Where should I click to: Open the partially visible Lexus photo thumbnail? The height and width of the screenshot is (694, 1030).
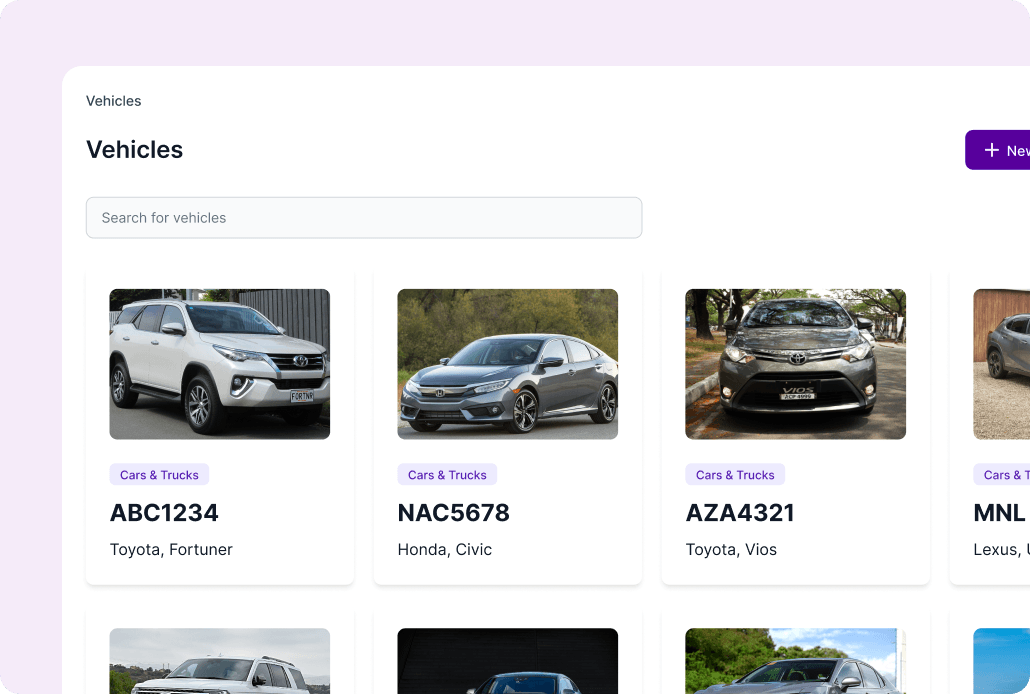click(x=1002, y=364)
